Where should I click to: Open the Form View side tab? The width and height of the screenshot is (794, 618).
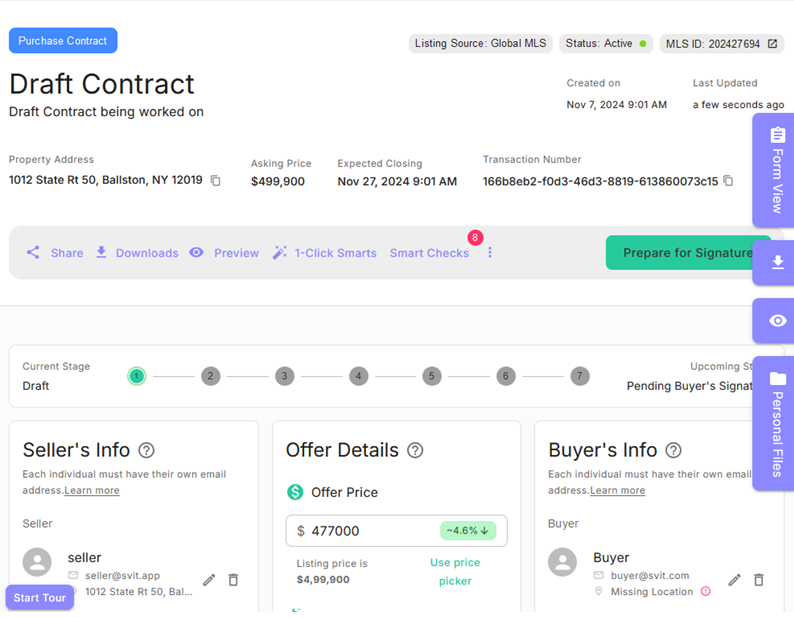click(x=773, y=170)
